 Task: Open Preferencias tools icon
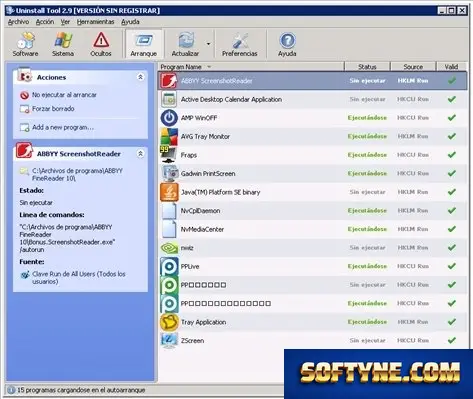240,44
